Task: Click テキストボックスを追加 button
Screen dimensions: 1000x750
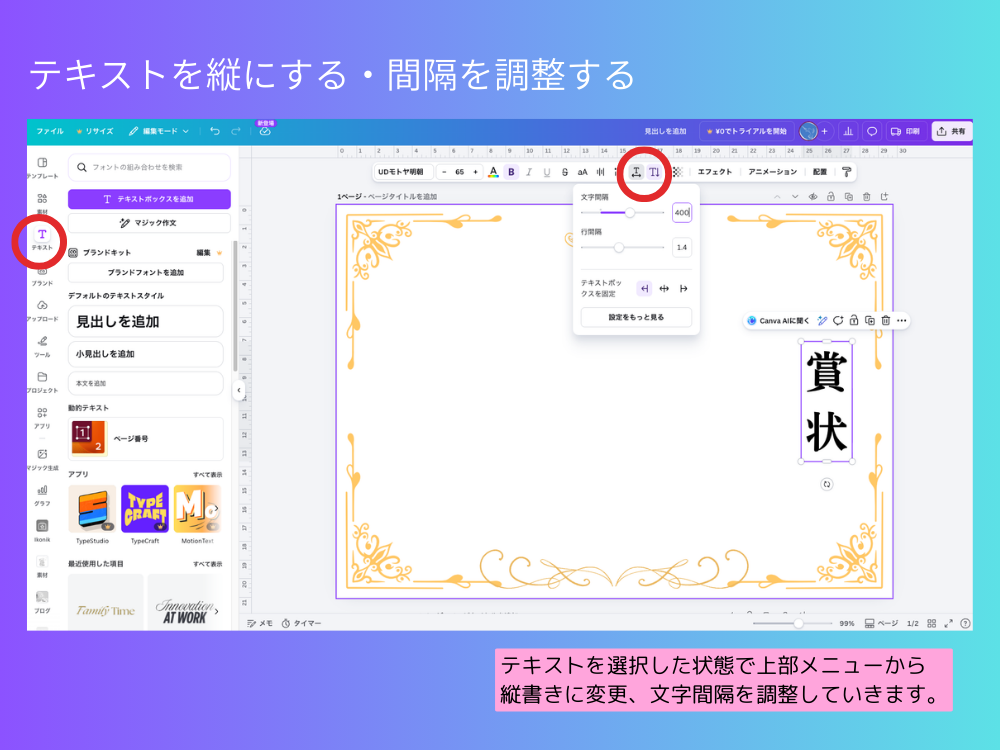Action: 149,199
